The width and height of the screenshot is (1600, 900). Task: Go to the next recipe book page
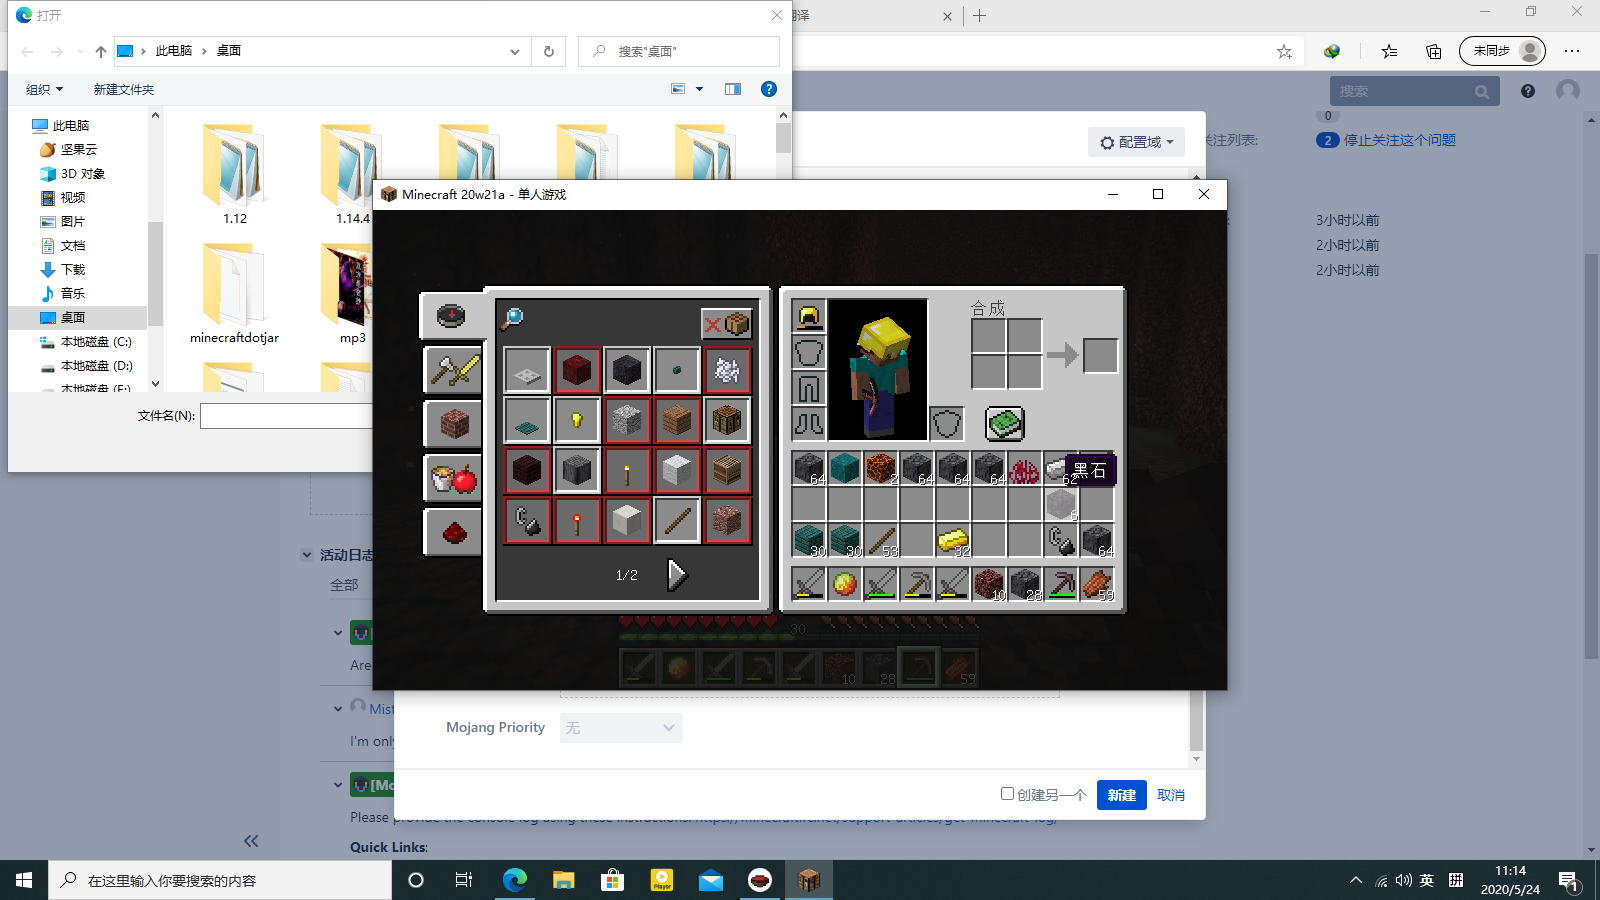677,574
